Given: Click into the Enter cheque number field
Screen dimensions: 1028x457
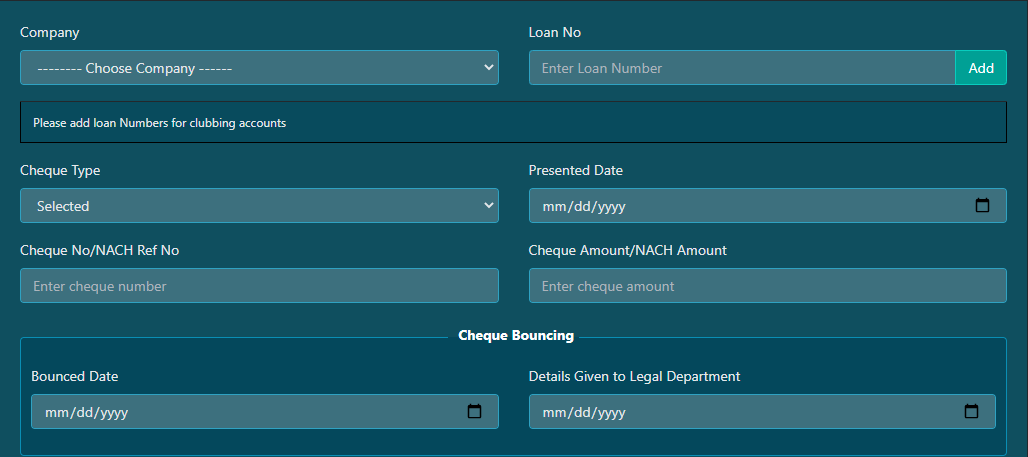Looking at the screenshot, I should (260, 285).
